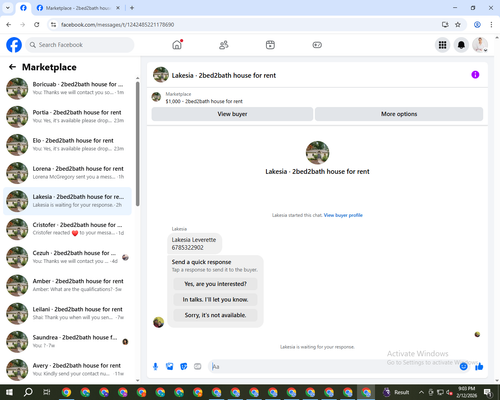The width and height of the screenshot is (500, 400).
Task: Open the browser tab search dropdown
Action: [8, 8]
